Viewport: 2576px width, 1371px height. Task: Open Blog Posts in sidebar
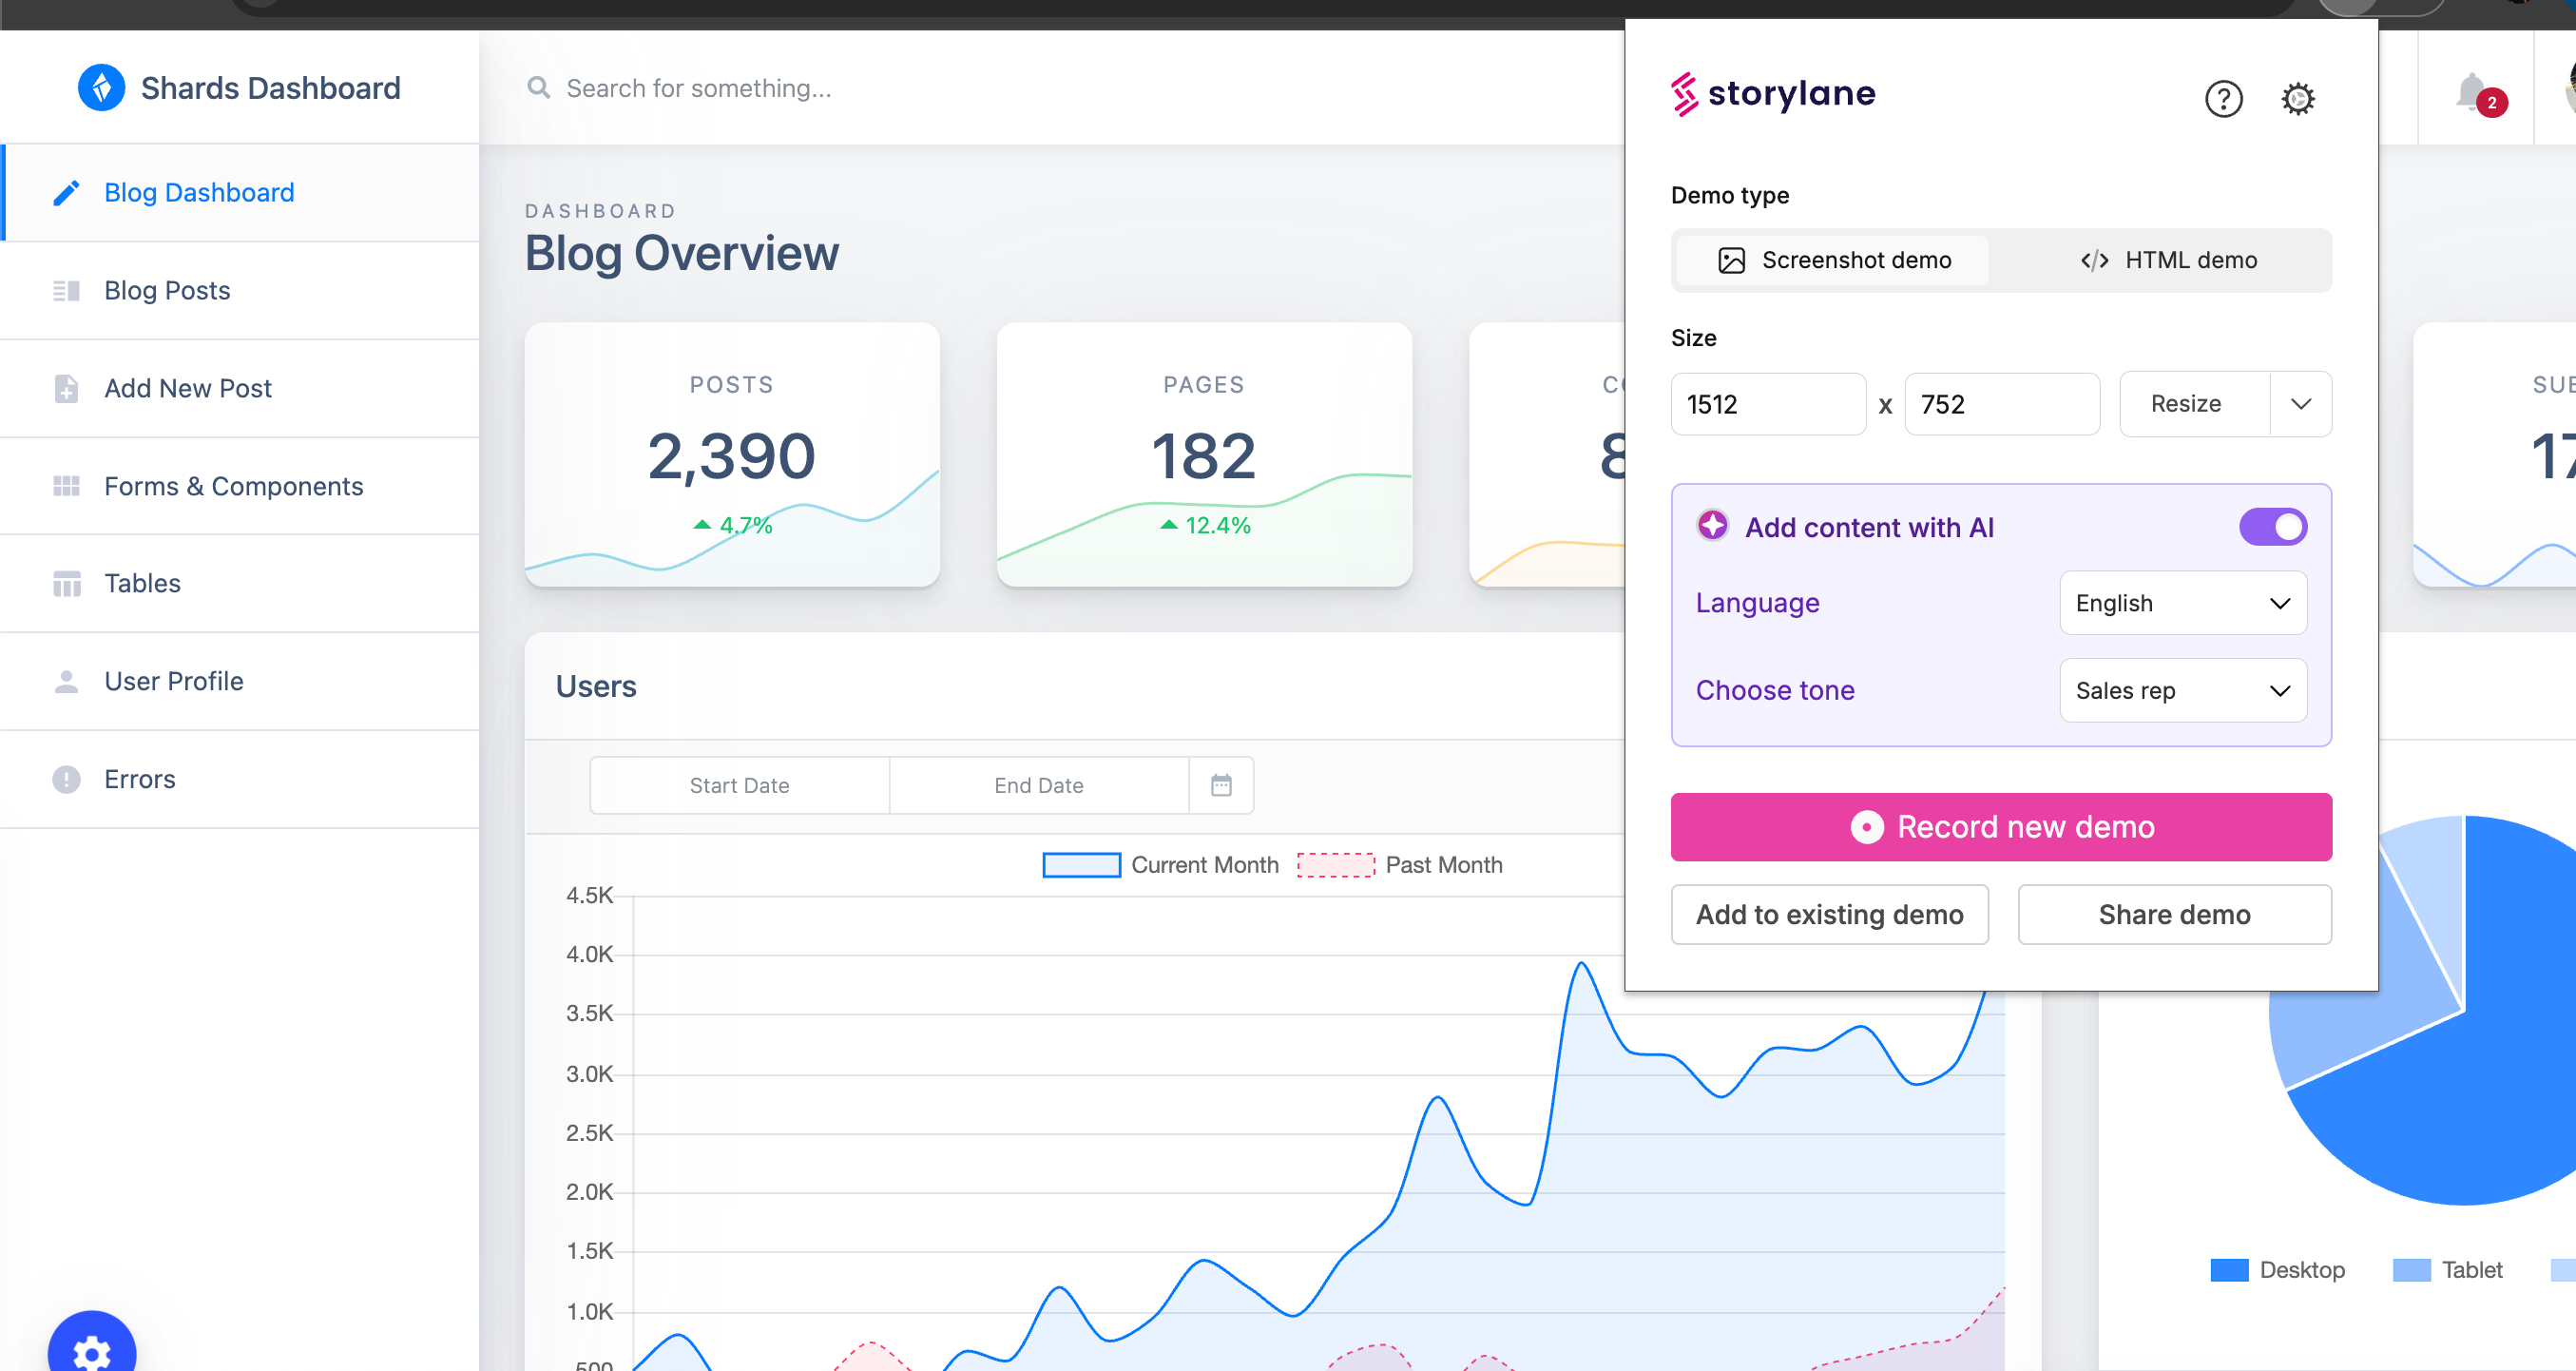167,290
